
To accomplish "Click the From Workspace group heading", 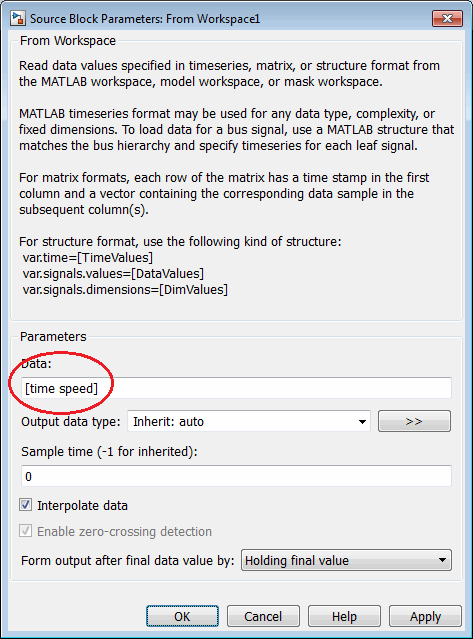I will 68,41.
